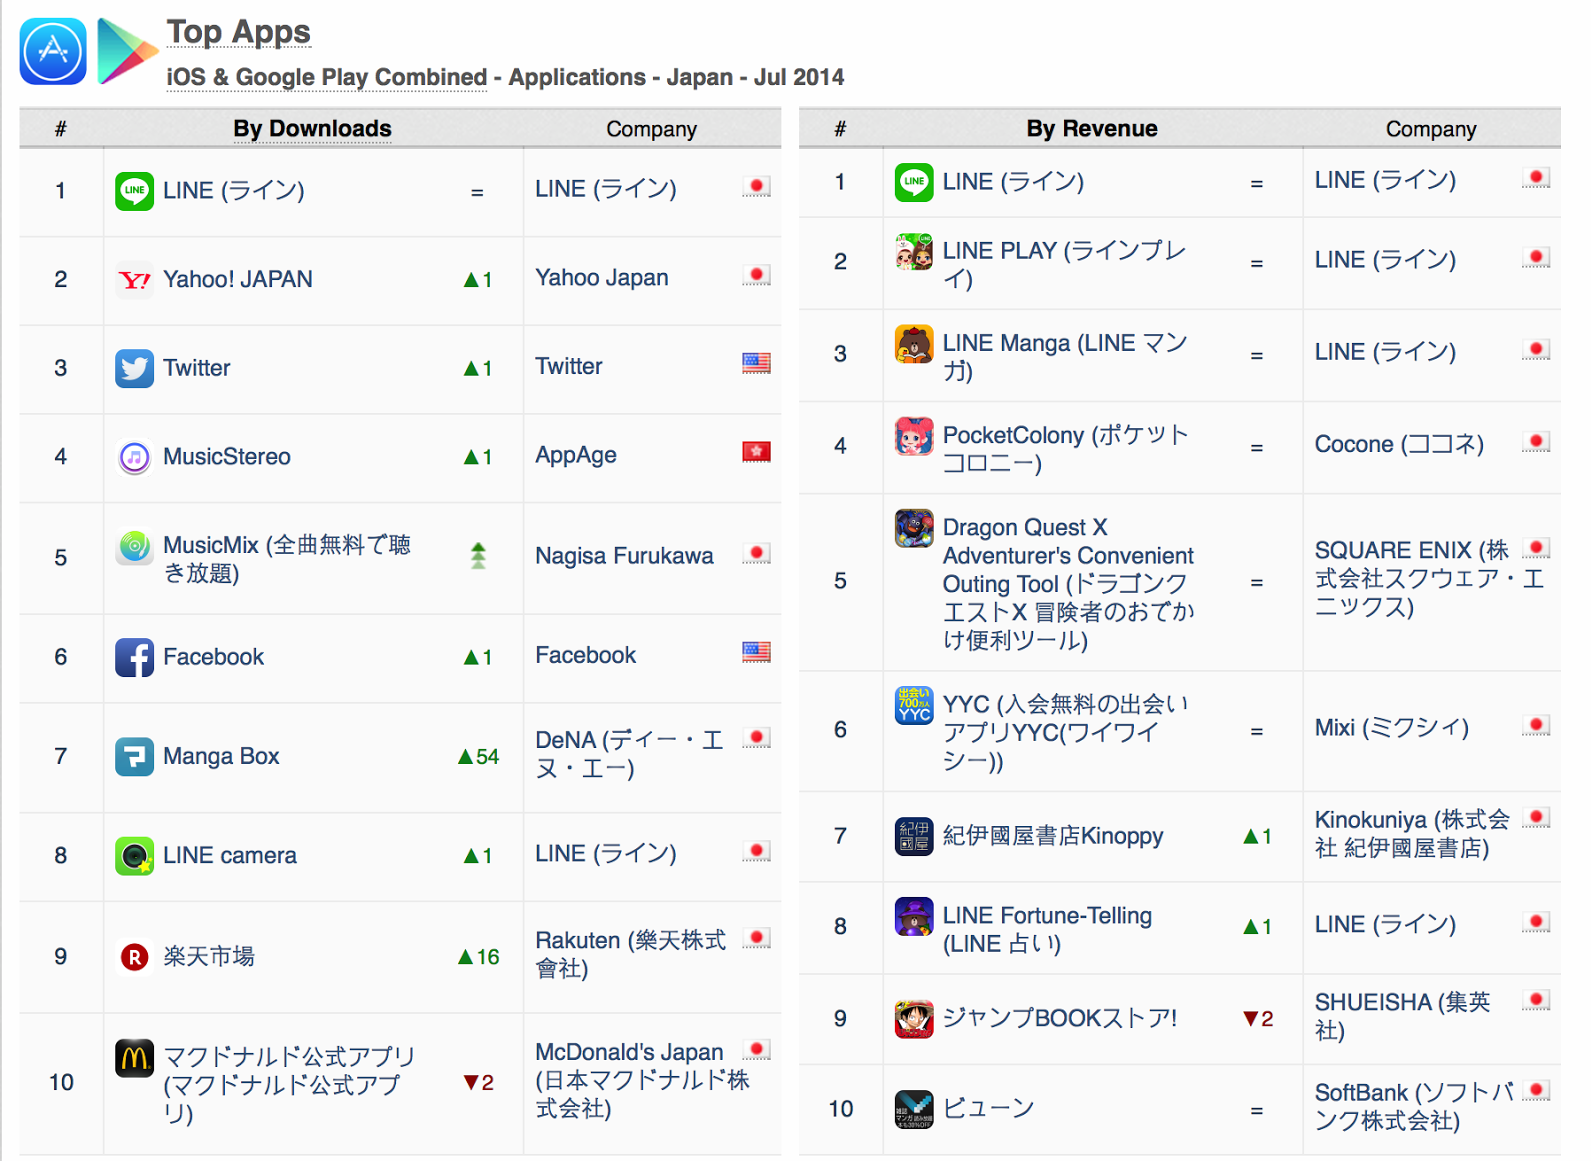This screenshot has height=1161, width=1591.
Task: Click the Mixi (ミクシィ) company name
Action: tap(1392, 727)
